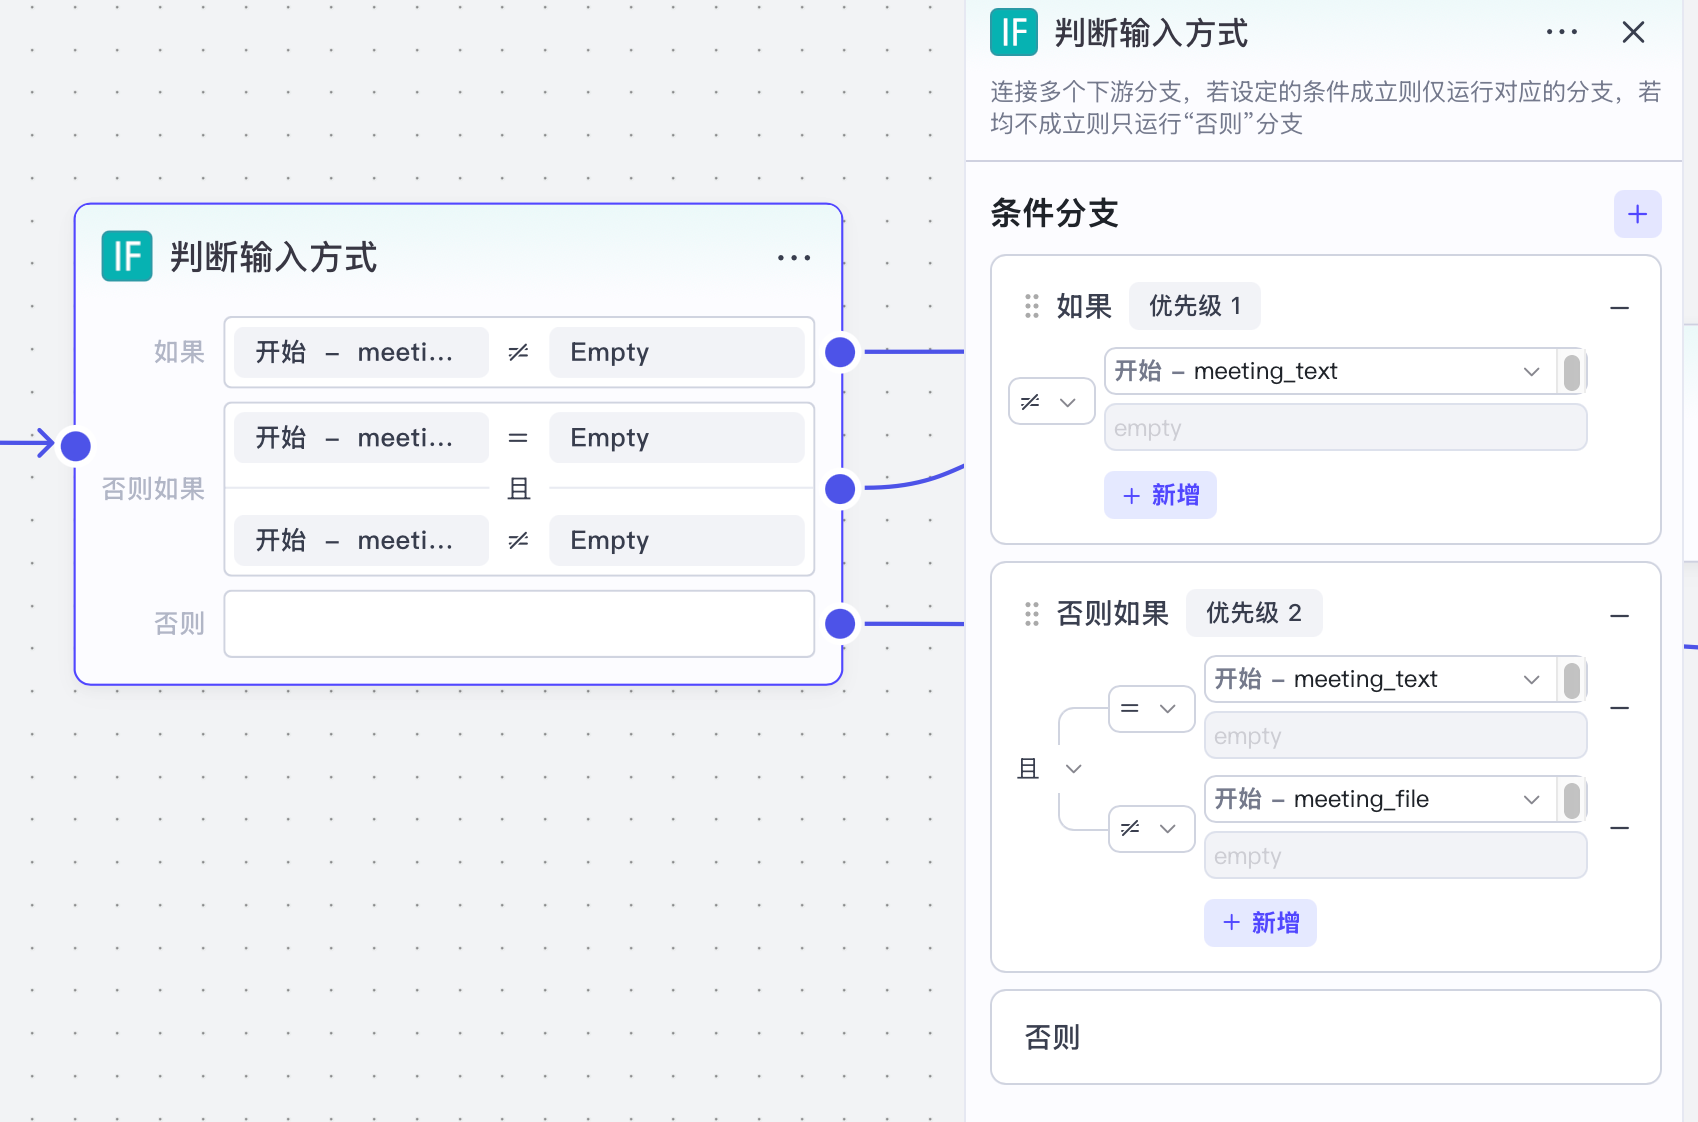Open the not-equal operator dropdown for meeting_file
1698x1122 pixels.
click(x=1151, y=829)
